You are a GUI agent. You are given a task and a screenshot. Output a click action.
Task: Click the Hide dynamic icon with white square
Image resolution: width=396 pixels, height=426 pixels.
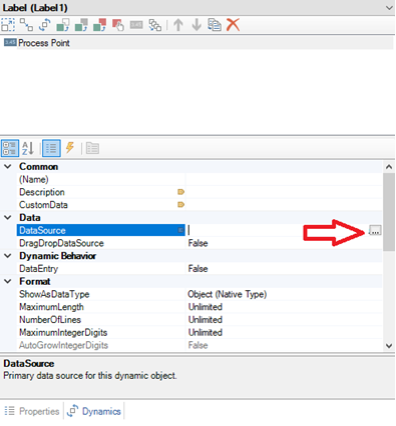(63, 25)
